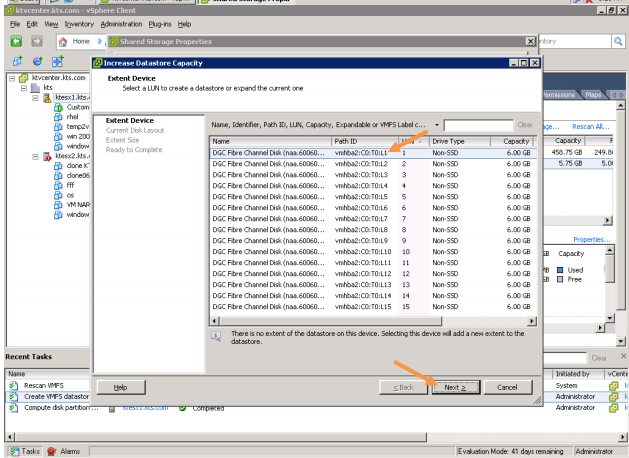This screenshot has width=629, height=458.
Task: Select disk row with path vmhba2:C0:T0:L5
Action: pos(372,197)
